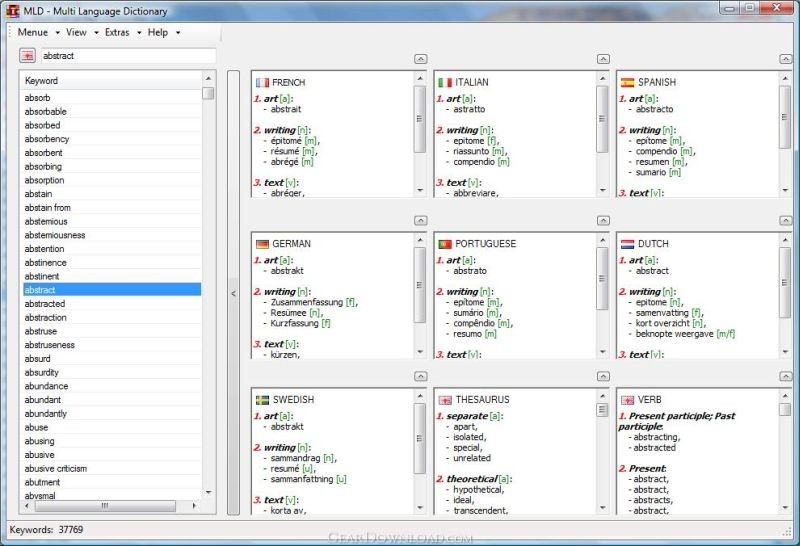This screenshot has height=546, width=800.
Task: Select 'abstracted' in the keyword list
Action: [x=112, y=304]
